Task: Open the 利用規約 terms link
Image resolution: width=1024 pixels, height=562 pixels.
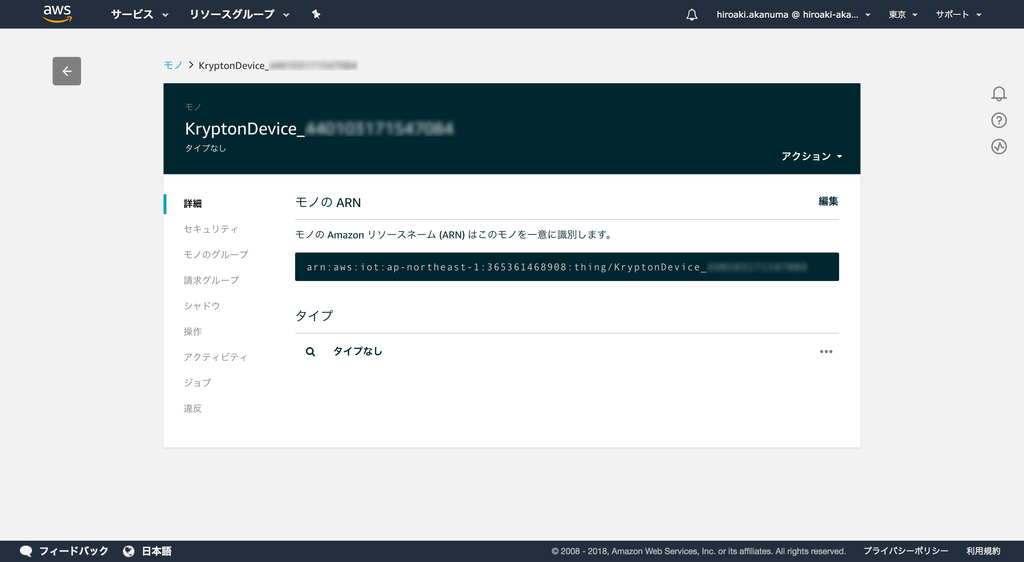Action: tap(983, 551)
